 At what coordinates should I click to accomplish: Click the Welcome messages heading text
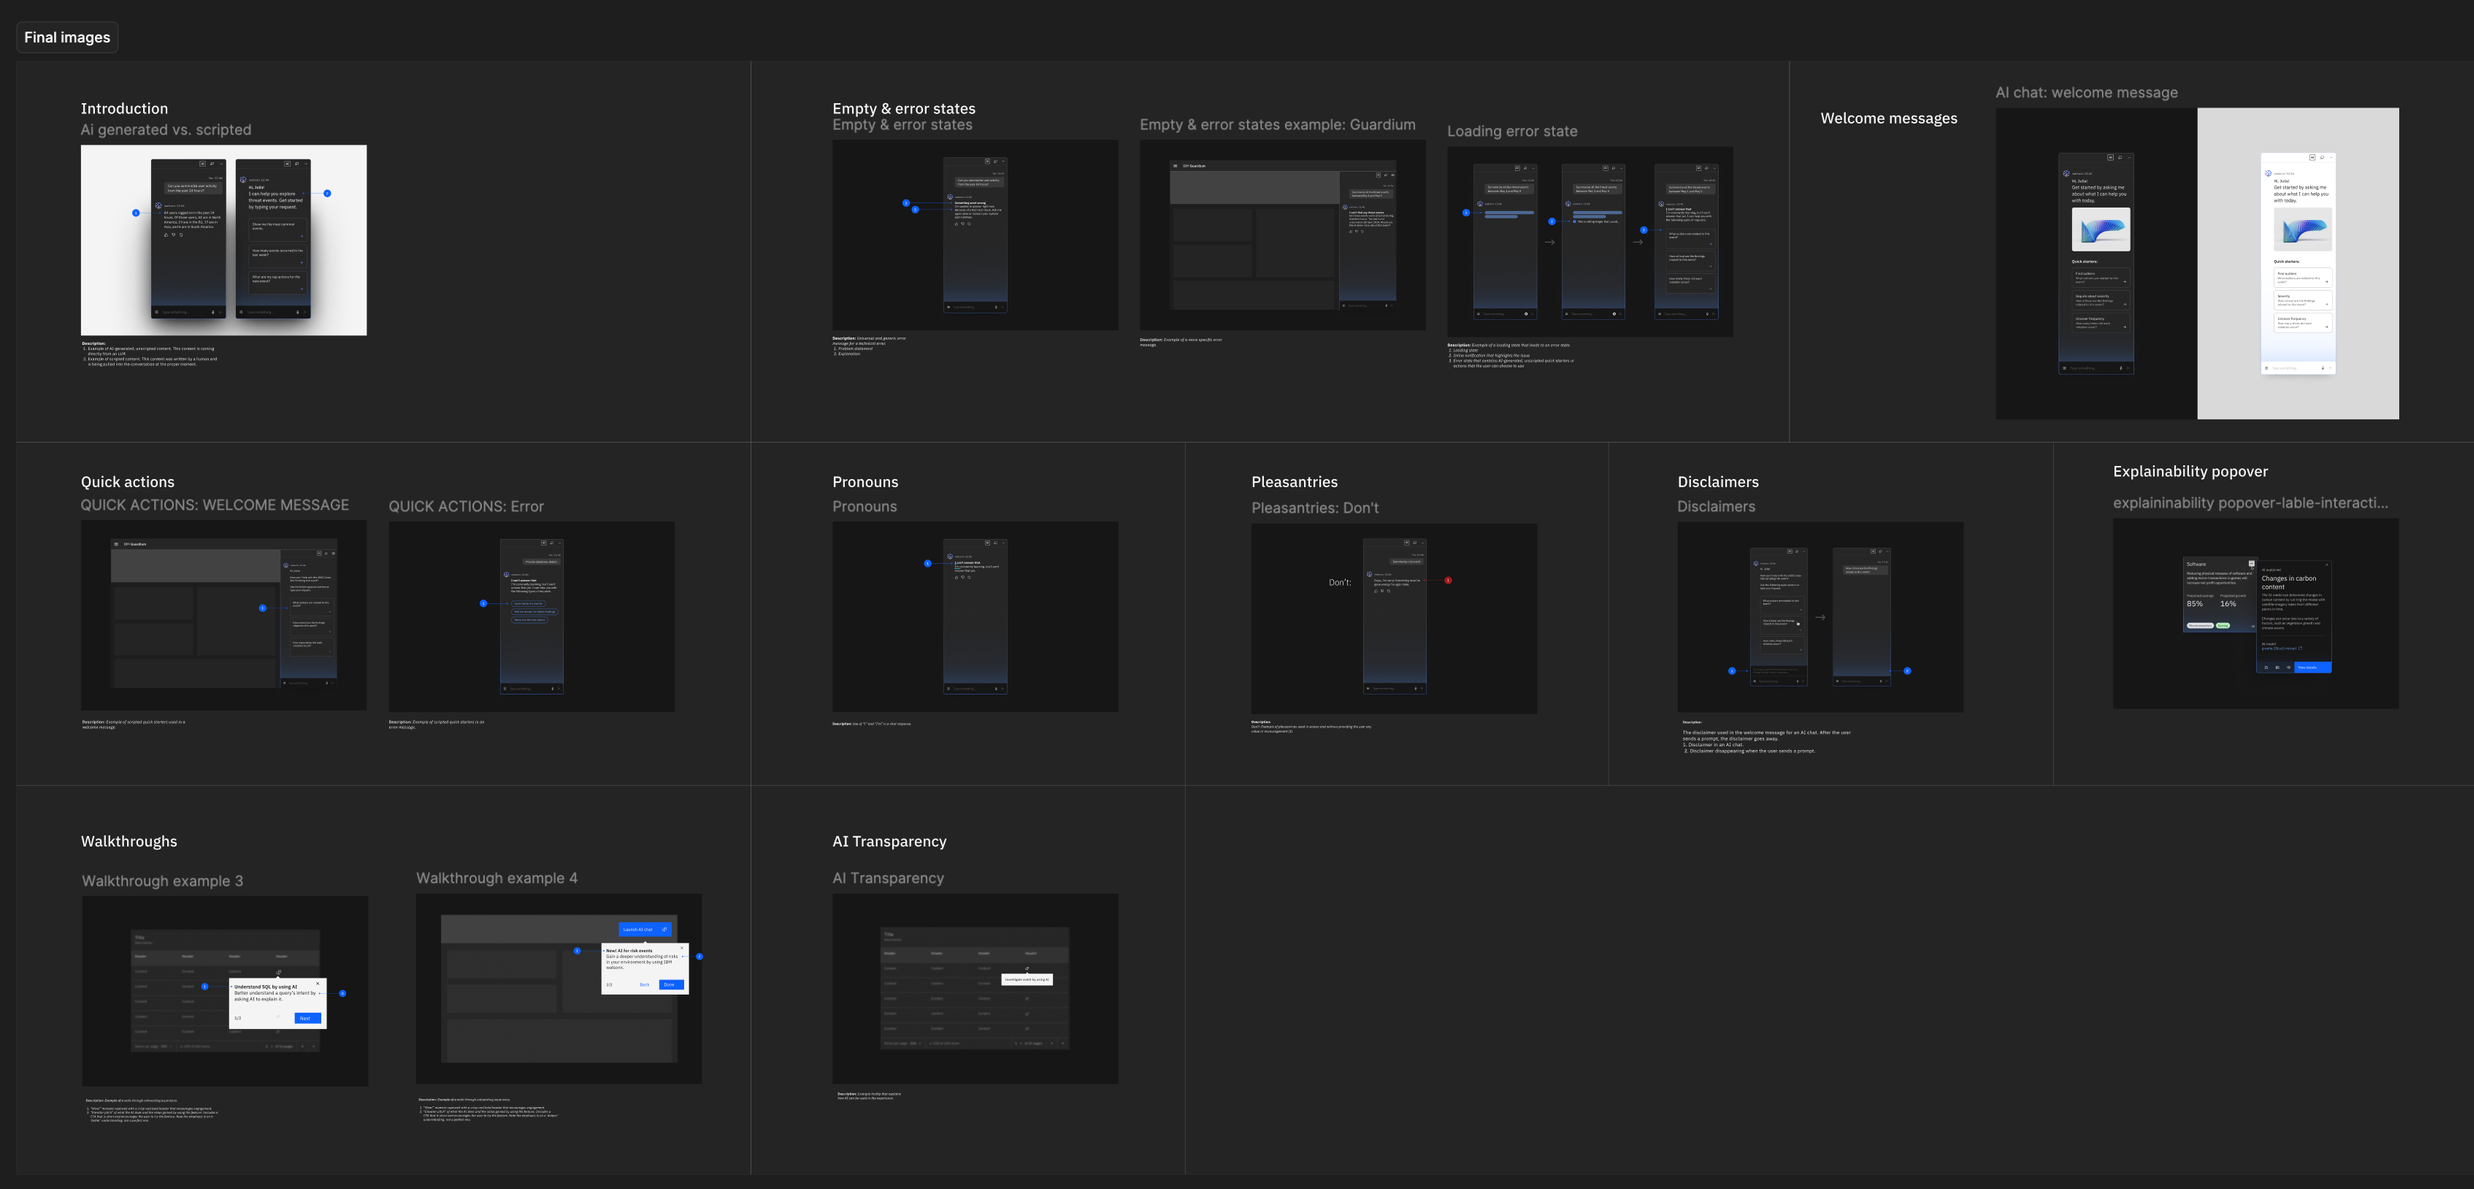1888,118
